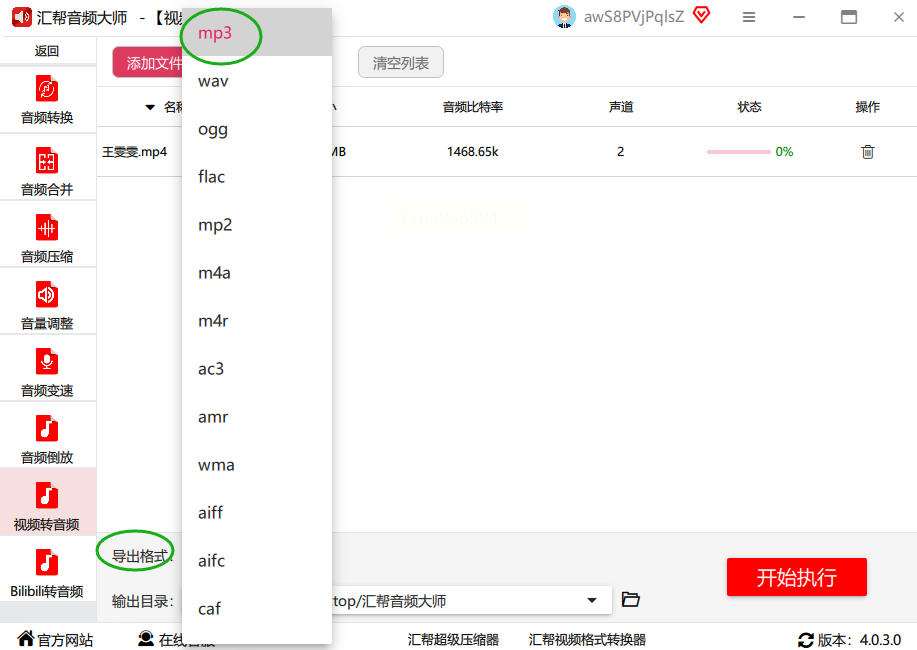The height and width of the screenshot is (650, 917).
Task: Click the 状态 column header
Action: click(749, 107)
